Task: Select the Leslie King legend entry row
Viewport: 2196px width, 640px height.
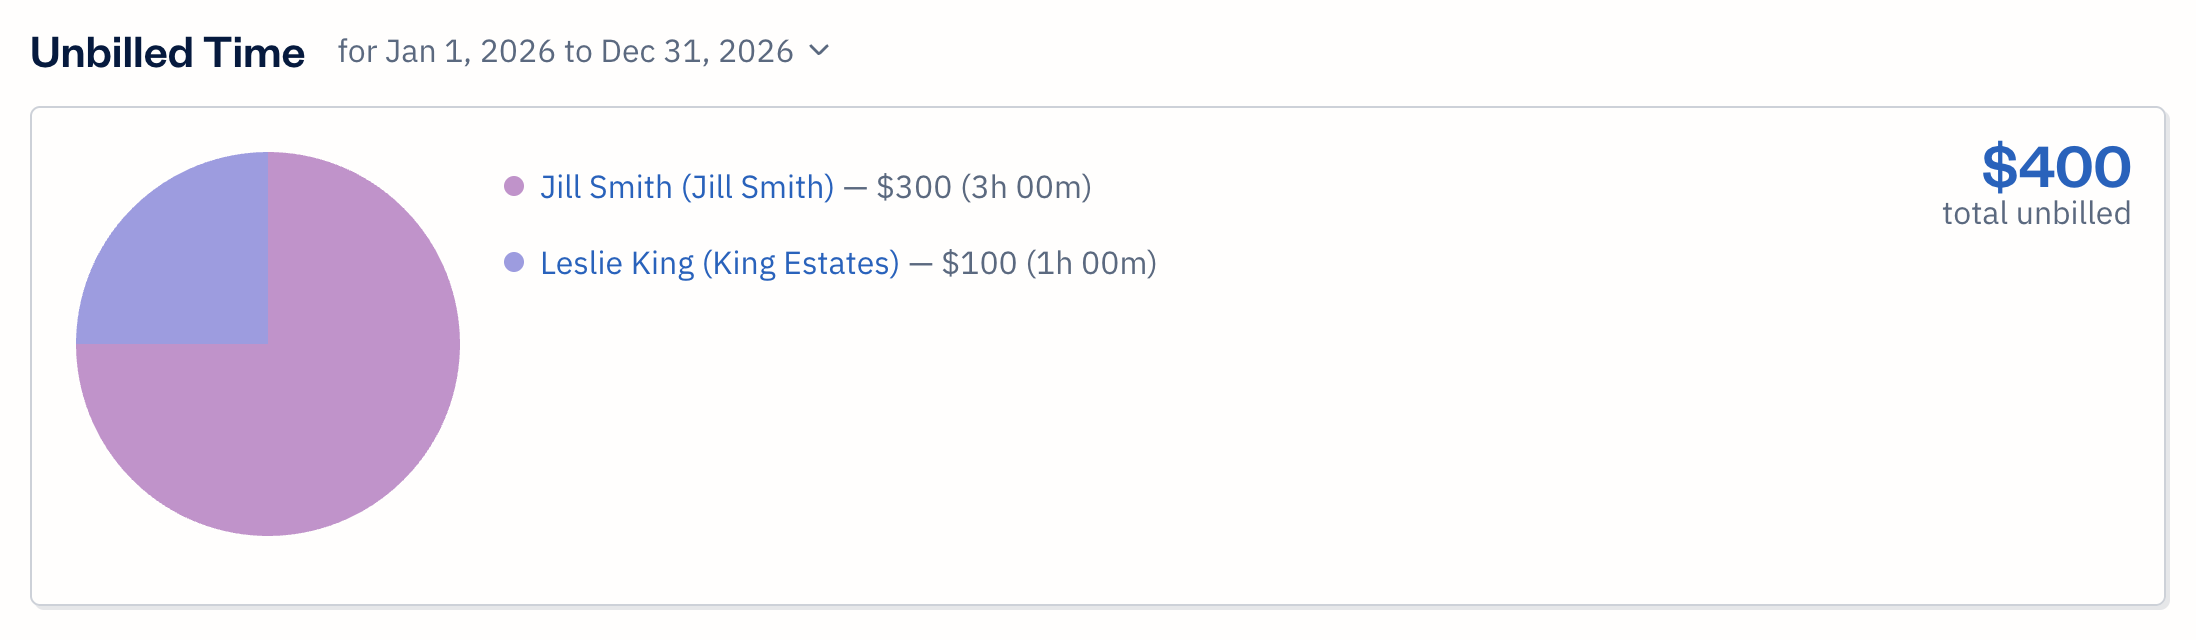Action: (x=830, y=262)
